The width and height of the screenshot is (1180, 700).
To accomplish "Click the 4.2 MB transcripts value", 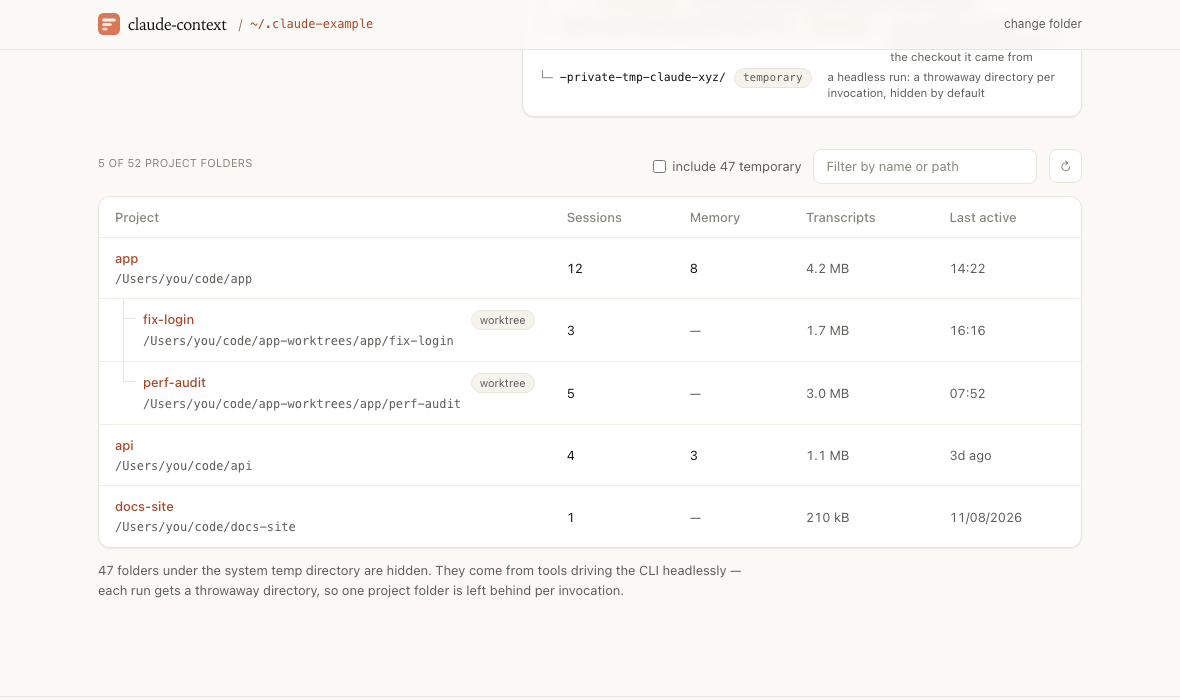I will (x=828, y=269).
